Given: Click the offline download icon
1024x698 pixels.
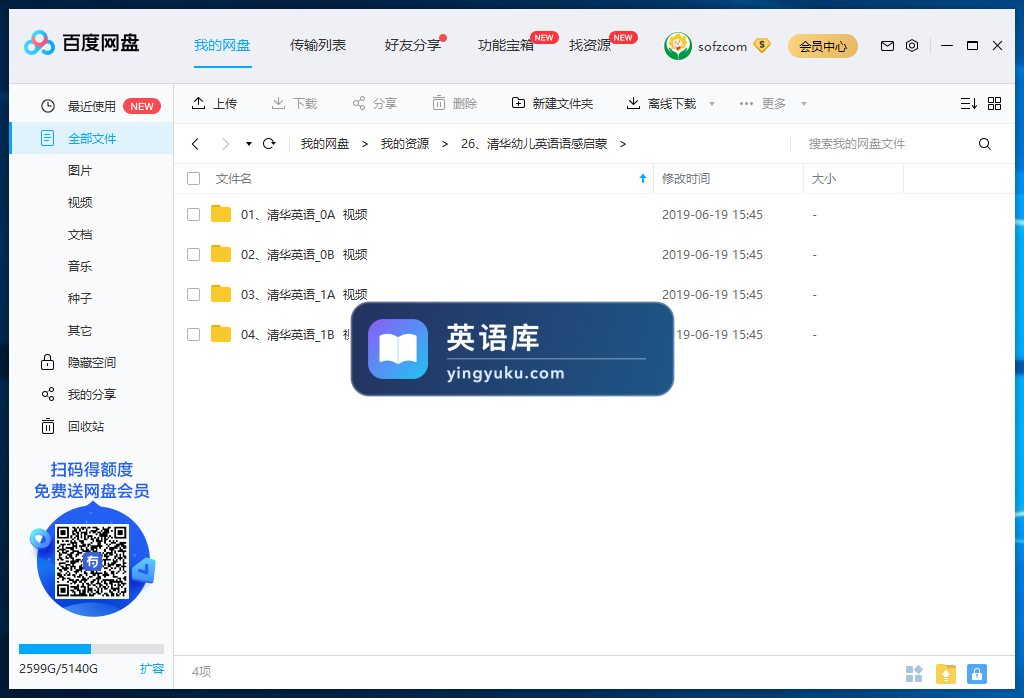Looking at the screenshot, I should [x=633, y=103].
